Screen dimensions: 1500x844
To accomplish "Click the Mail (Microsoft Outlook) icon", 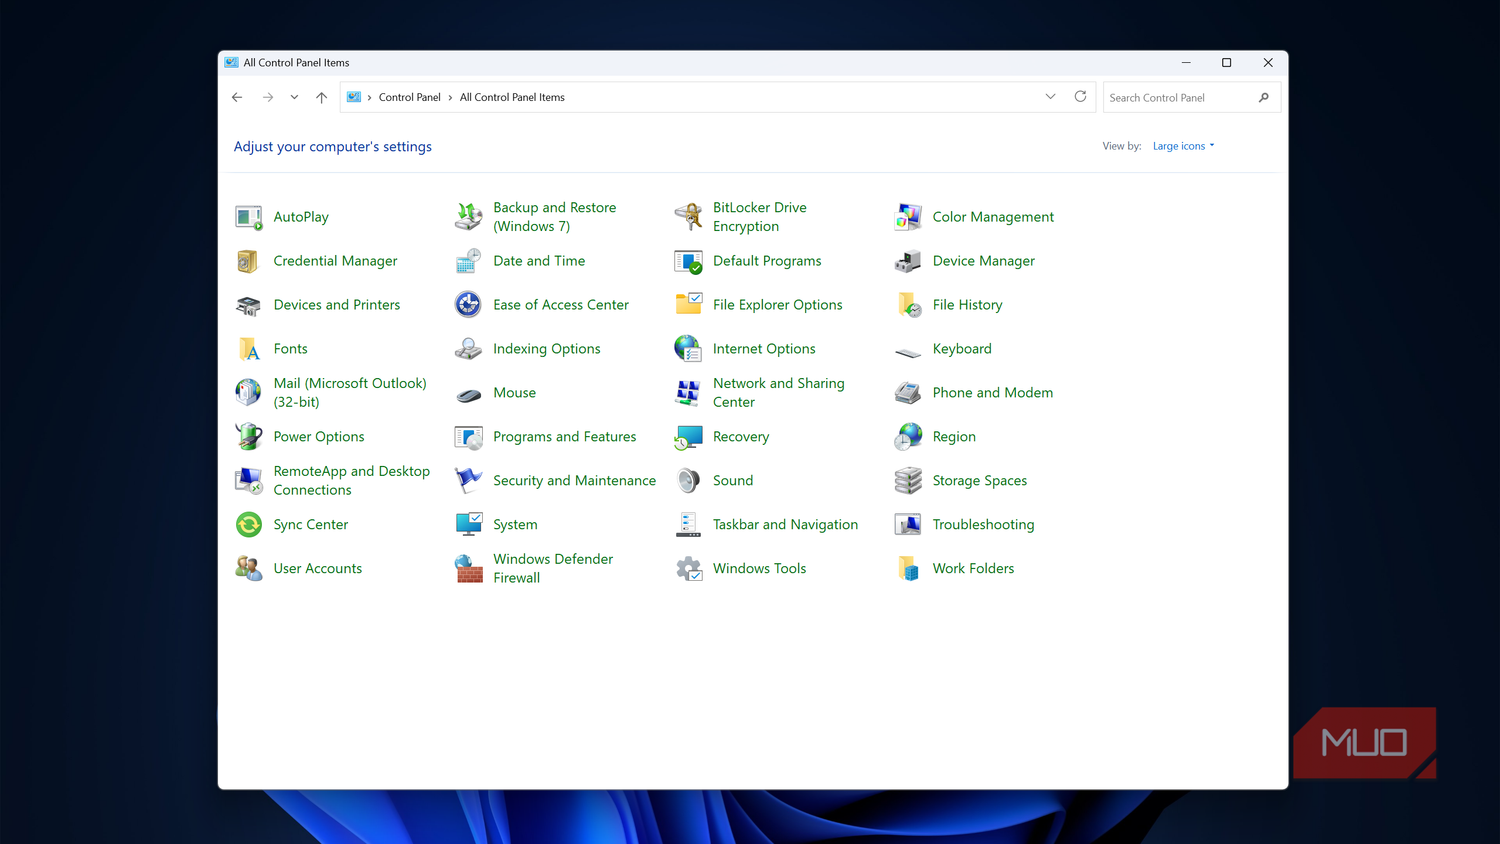I will [x=248, y=393].
